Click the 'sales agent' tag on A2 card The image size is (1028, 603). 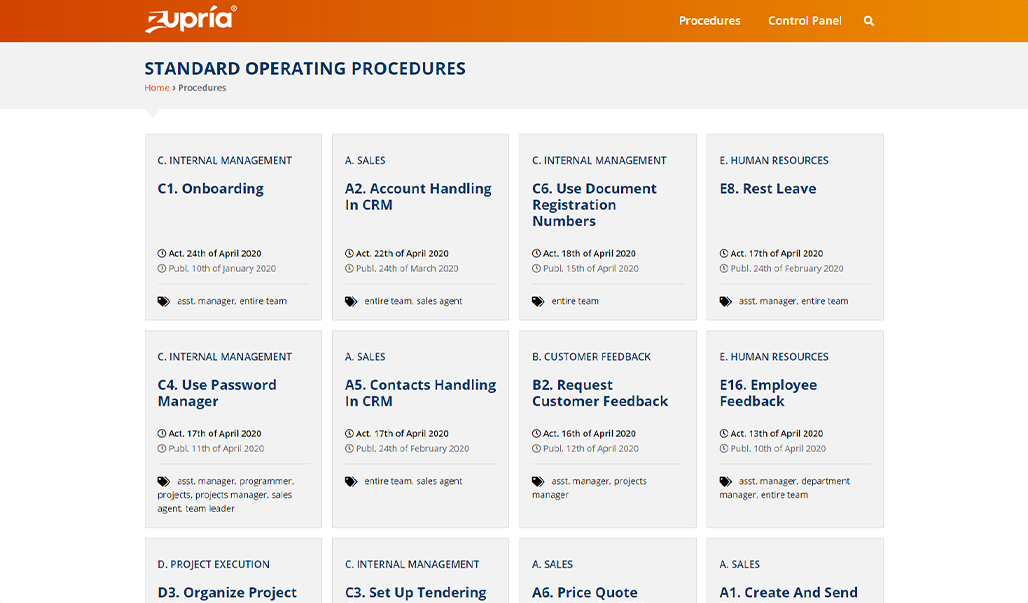click(x=439, y=301)
